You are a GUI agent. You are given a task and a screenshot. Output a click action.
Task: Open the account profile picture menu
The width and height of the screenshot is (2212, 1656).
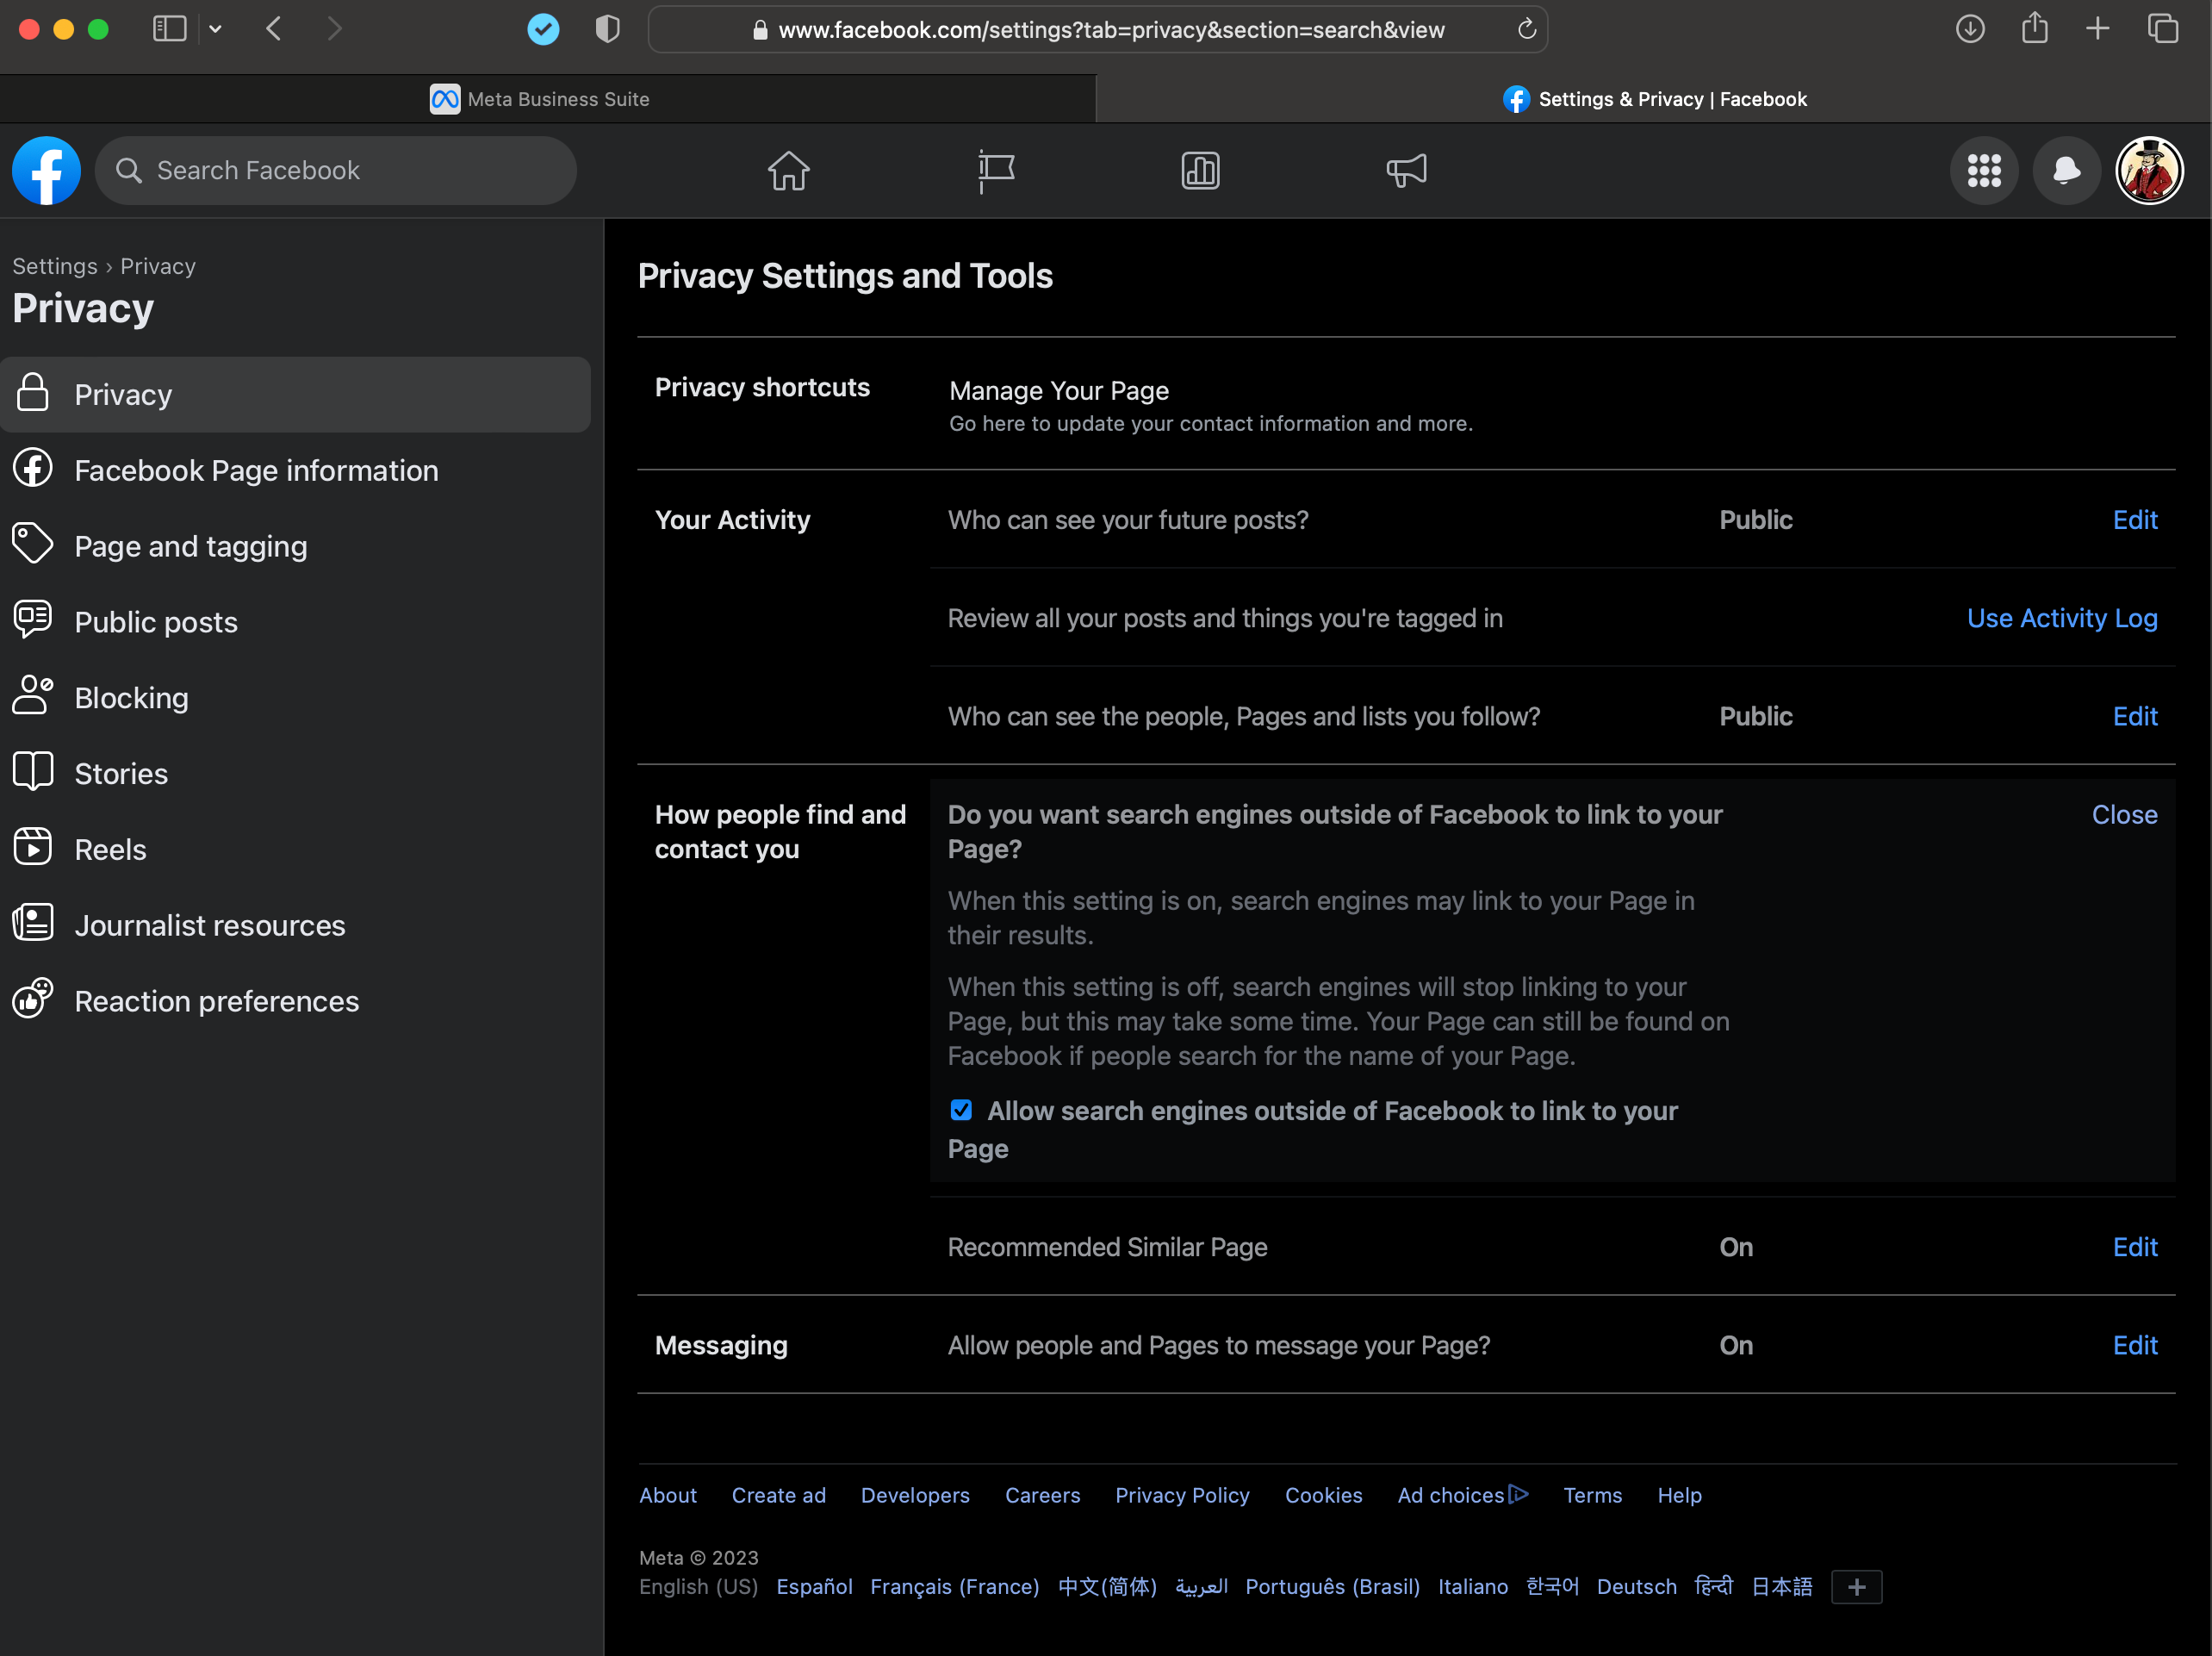[2149, 170]
